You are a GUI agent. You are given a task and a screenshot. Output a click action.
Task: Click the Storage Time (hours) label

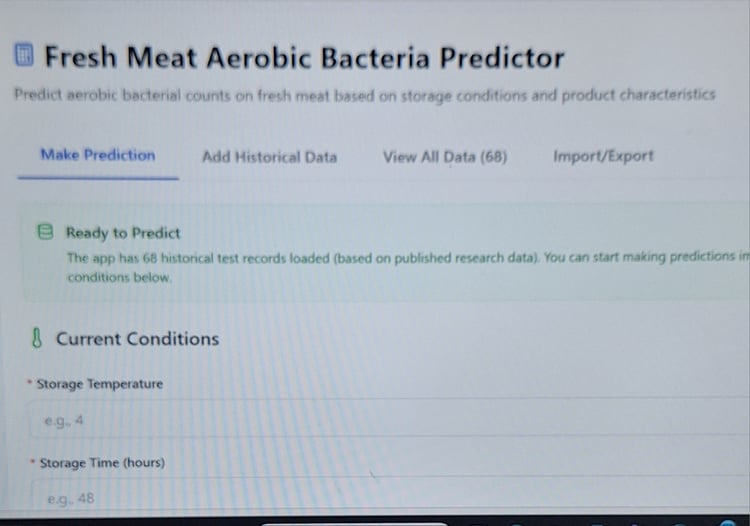[x=102, y=463]
